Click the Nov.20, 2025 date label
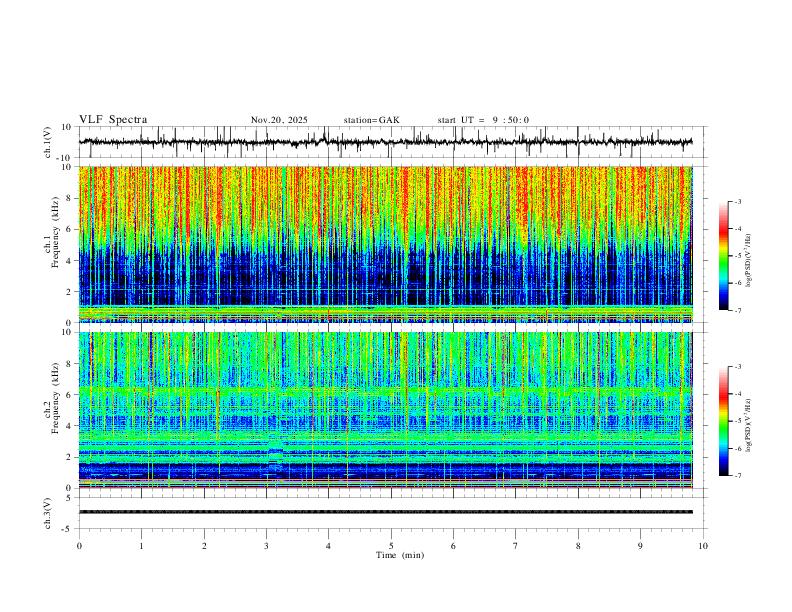The image size is (792, 612). (x=279, y=120)
